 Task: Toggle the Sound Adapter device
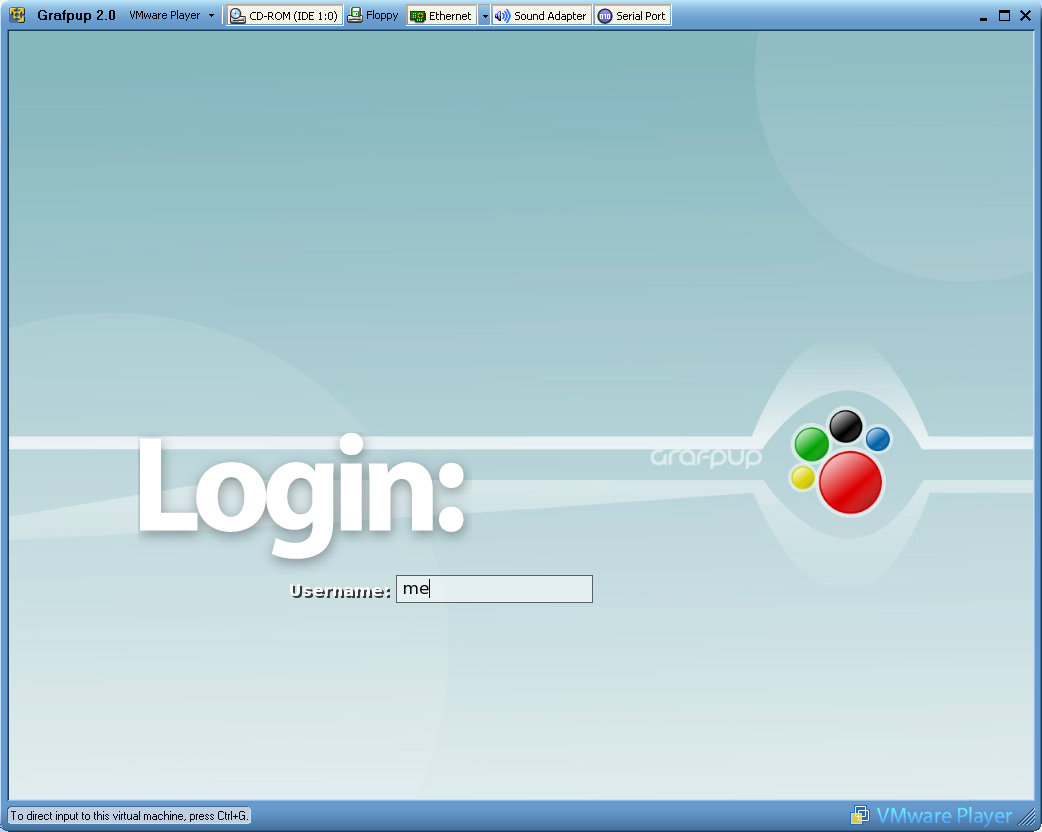541,16
